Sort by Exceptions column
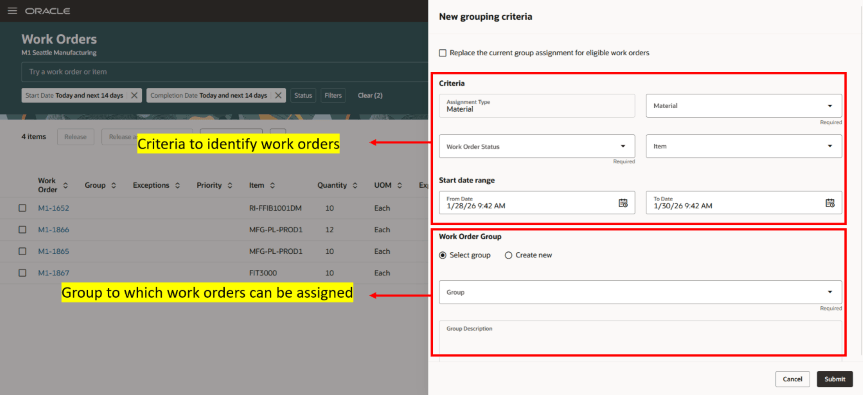Screen dimensions: 863x395 177,185
